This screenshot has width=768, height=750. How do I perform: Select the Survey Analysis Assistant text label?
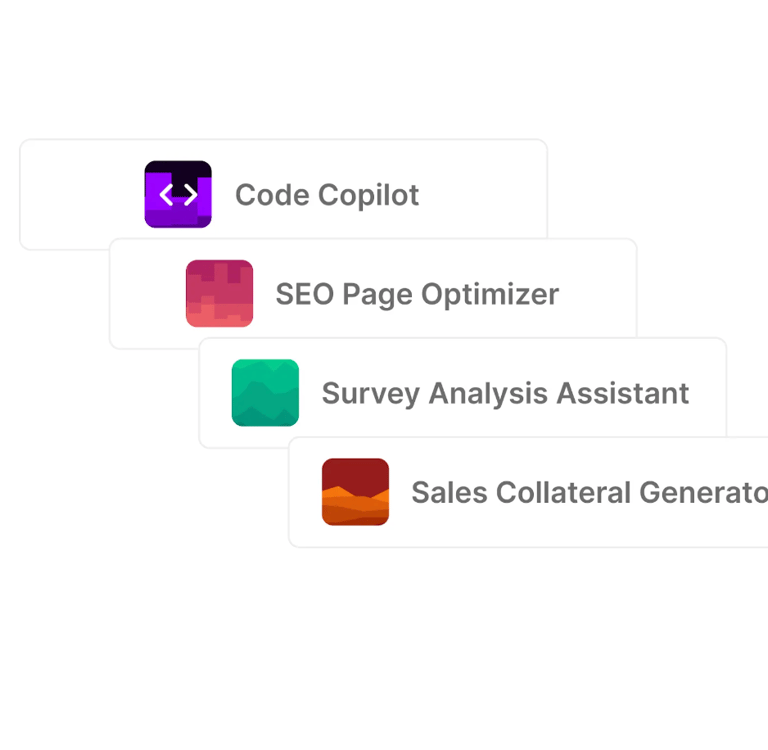coord(505,393)
